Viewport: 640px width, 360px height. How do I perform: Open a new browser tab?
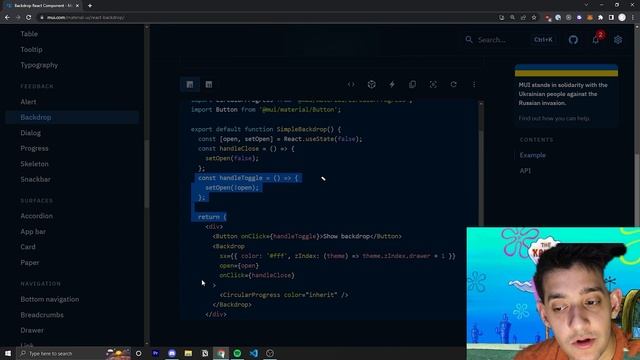[x=90, y=6]
